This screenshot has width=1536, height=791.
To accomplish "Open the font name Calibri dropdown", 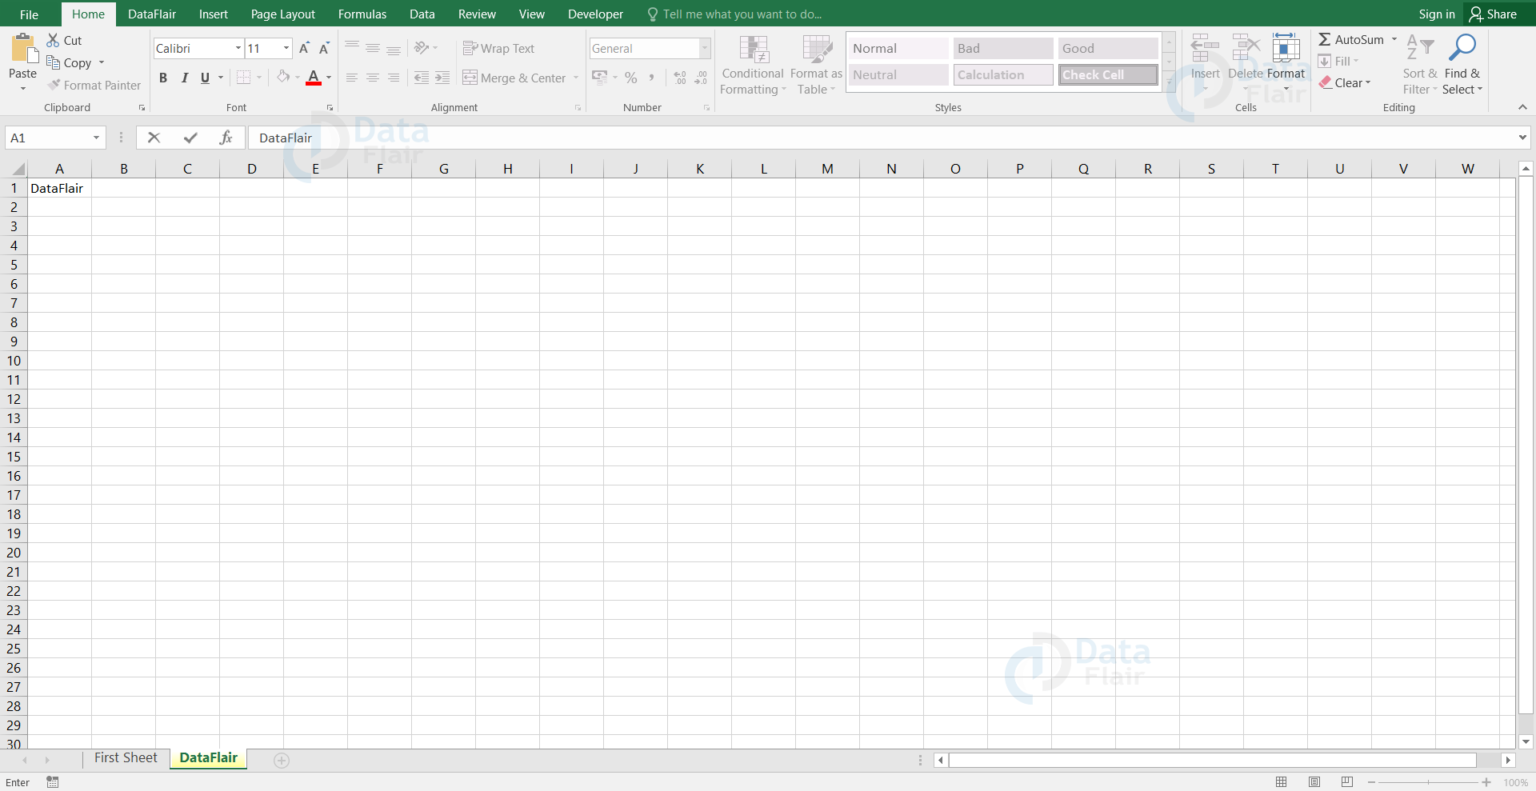I will (238, 48).
